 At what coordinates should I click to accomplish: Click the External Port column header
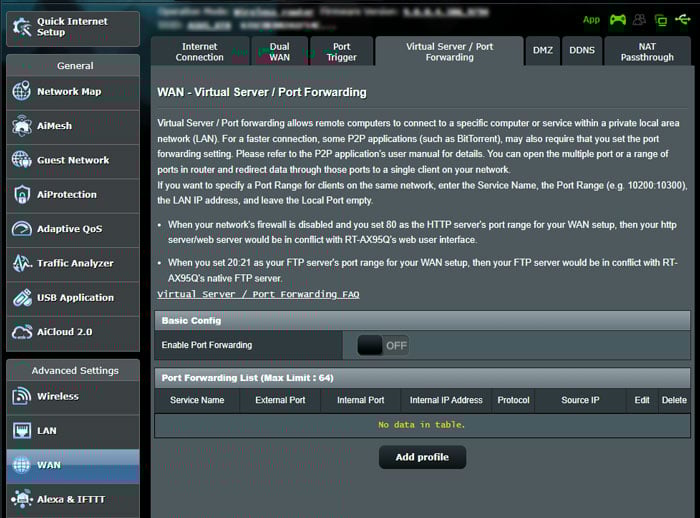click(280, 400)
